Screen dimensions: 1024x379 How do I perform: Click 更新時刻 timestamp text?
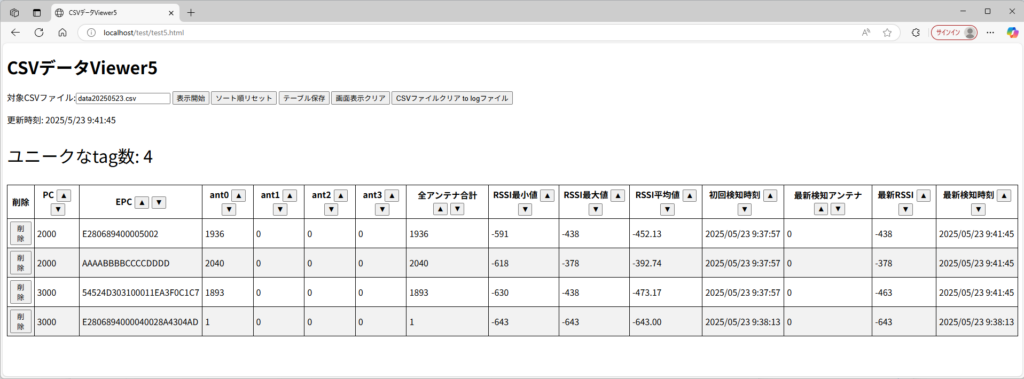[61, 120]
